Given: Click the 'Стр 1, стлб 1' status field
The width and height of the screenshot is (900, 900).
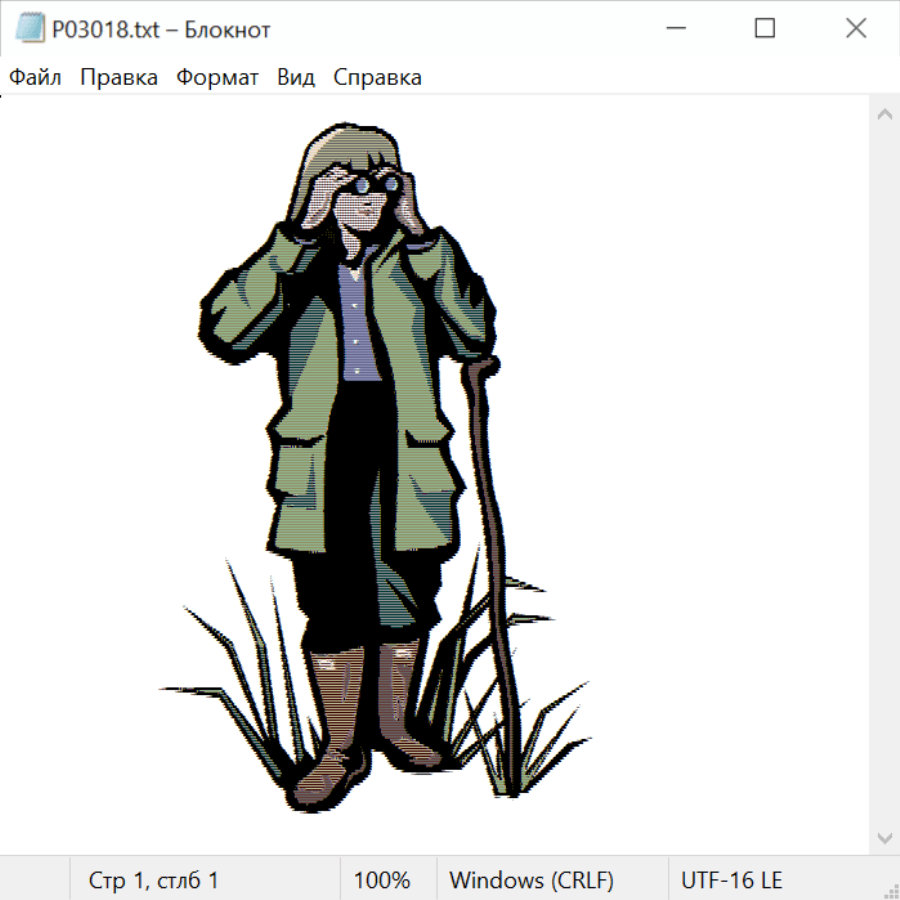Looking at the screenshot, I should (154, 880).
